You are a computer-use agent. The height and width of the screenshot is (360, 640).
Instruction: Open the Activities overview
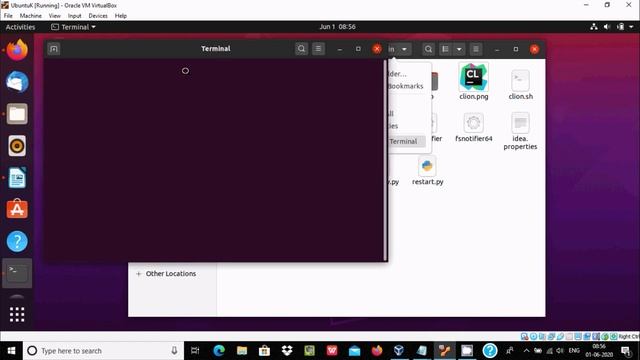point(20,27)
